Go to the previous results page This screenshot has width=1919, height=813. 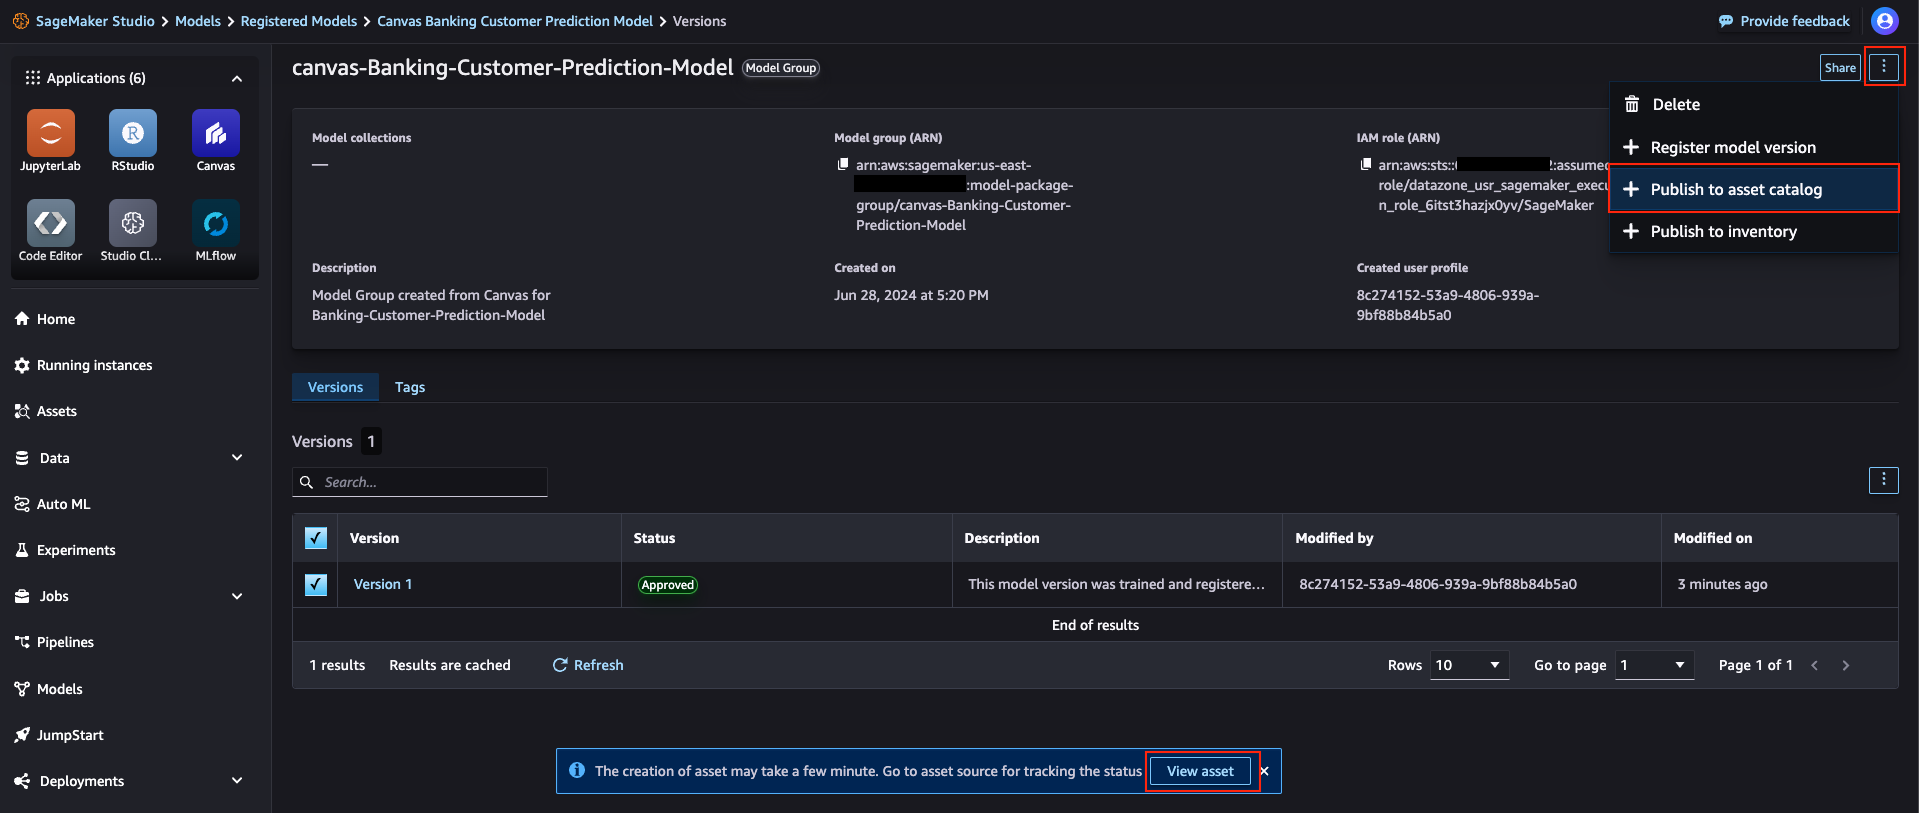1814,665
